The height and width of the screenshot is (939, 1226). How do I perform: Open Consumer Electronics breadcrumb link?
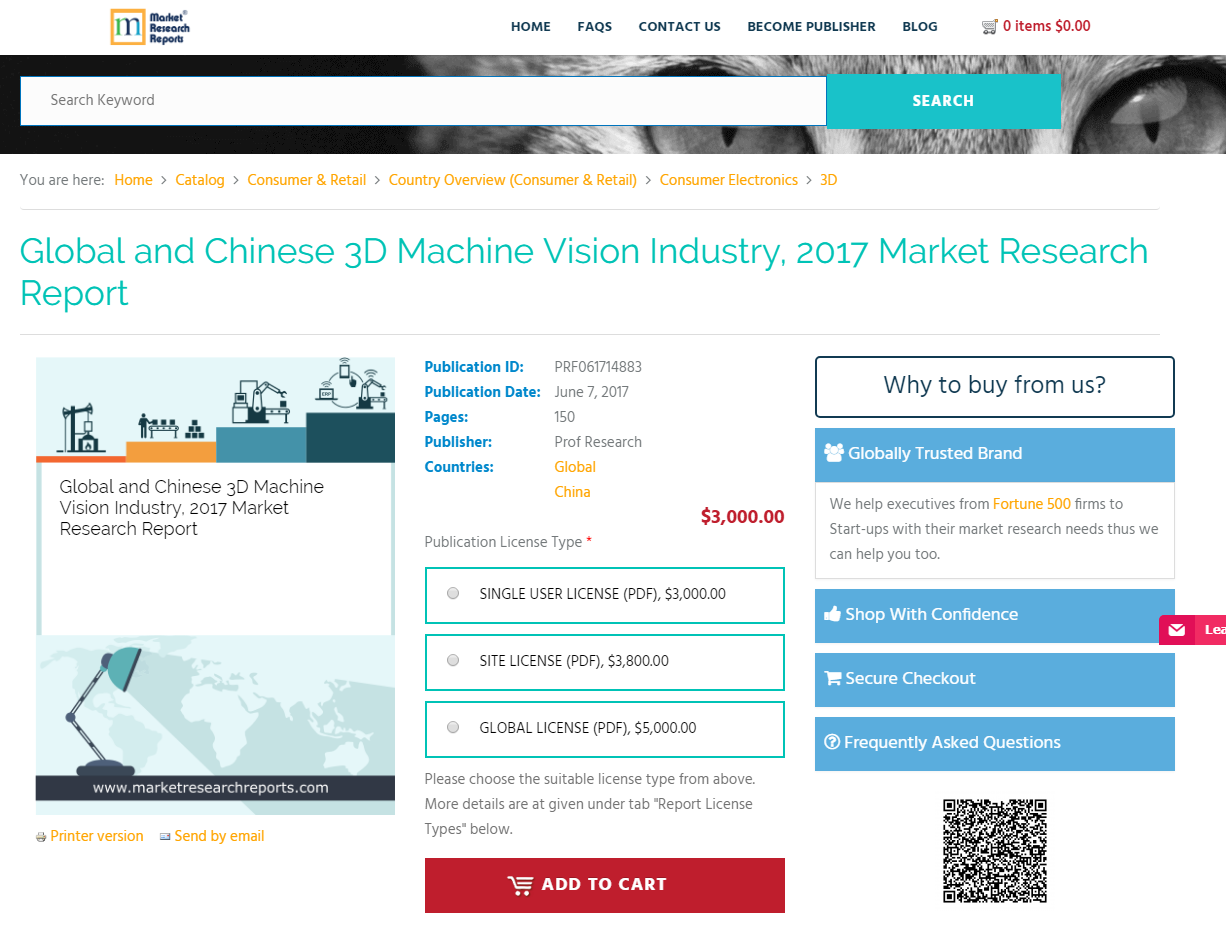tap(729, 180)
